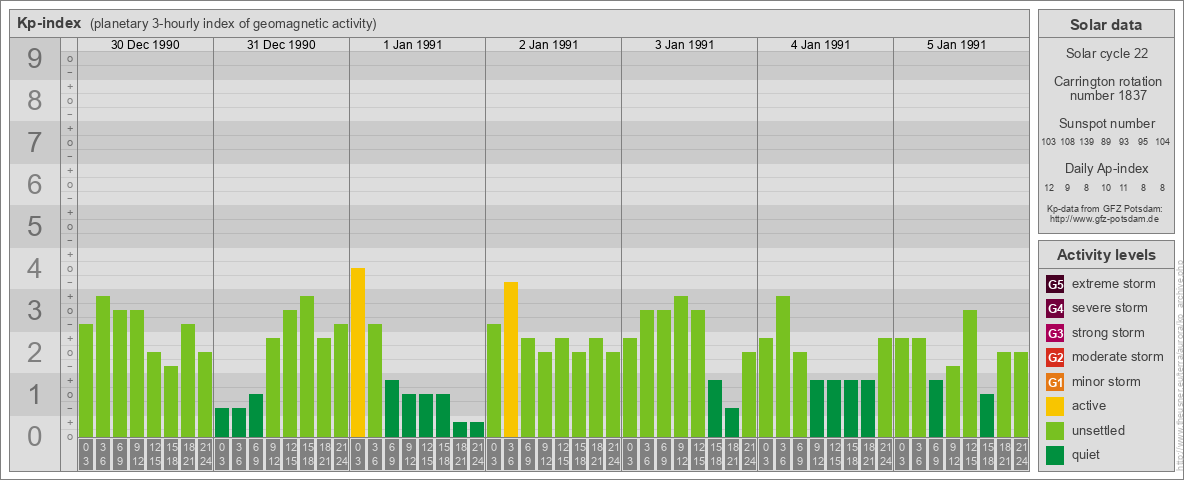This screenshot has height=480, width=1184.
Task: Click the '12 15' time label under 2 Jan 1991
Action: tap(562, 455)
